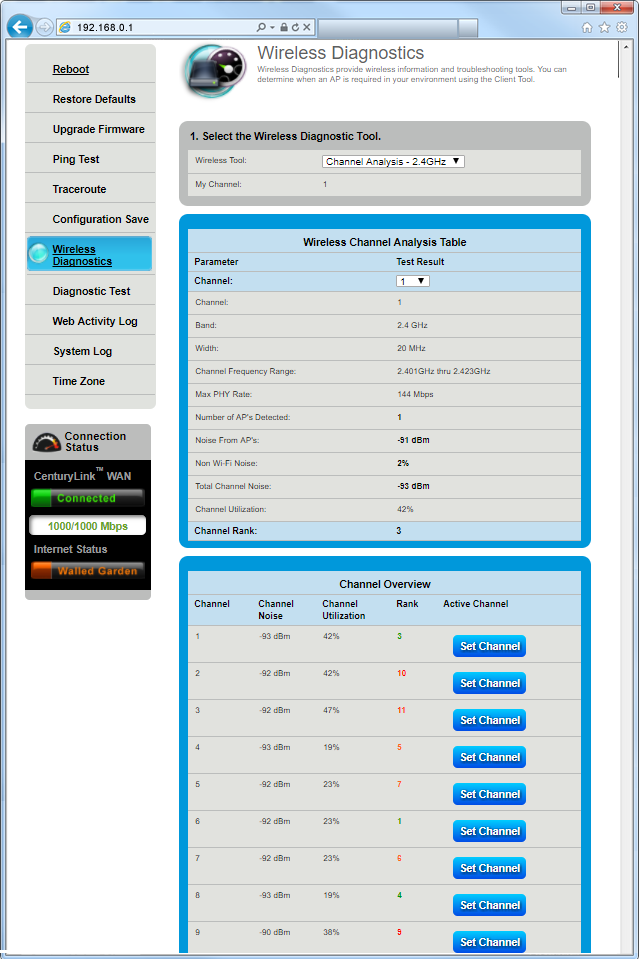The width and height of the screenshot is (639, 959).
Task: Click the address bar search magnifier icon
Action: coord(262,27)
